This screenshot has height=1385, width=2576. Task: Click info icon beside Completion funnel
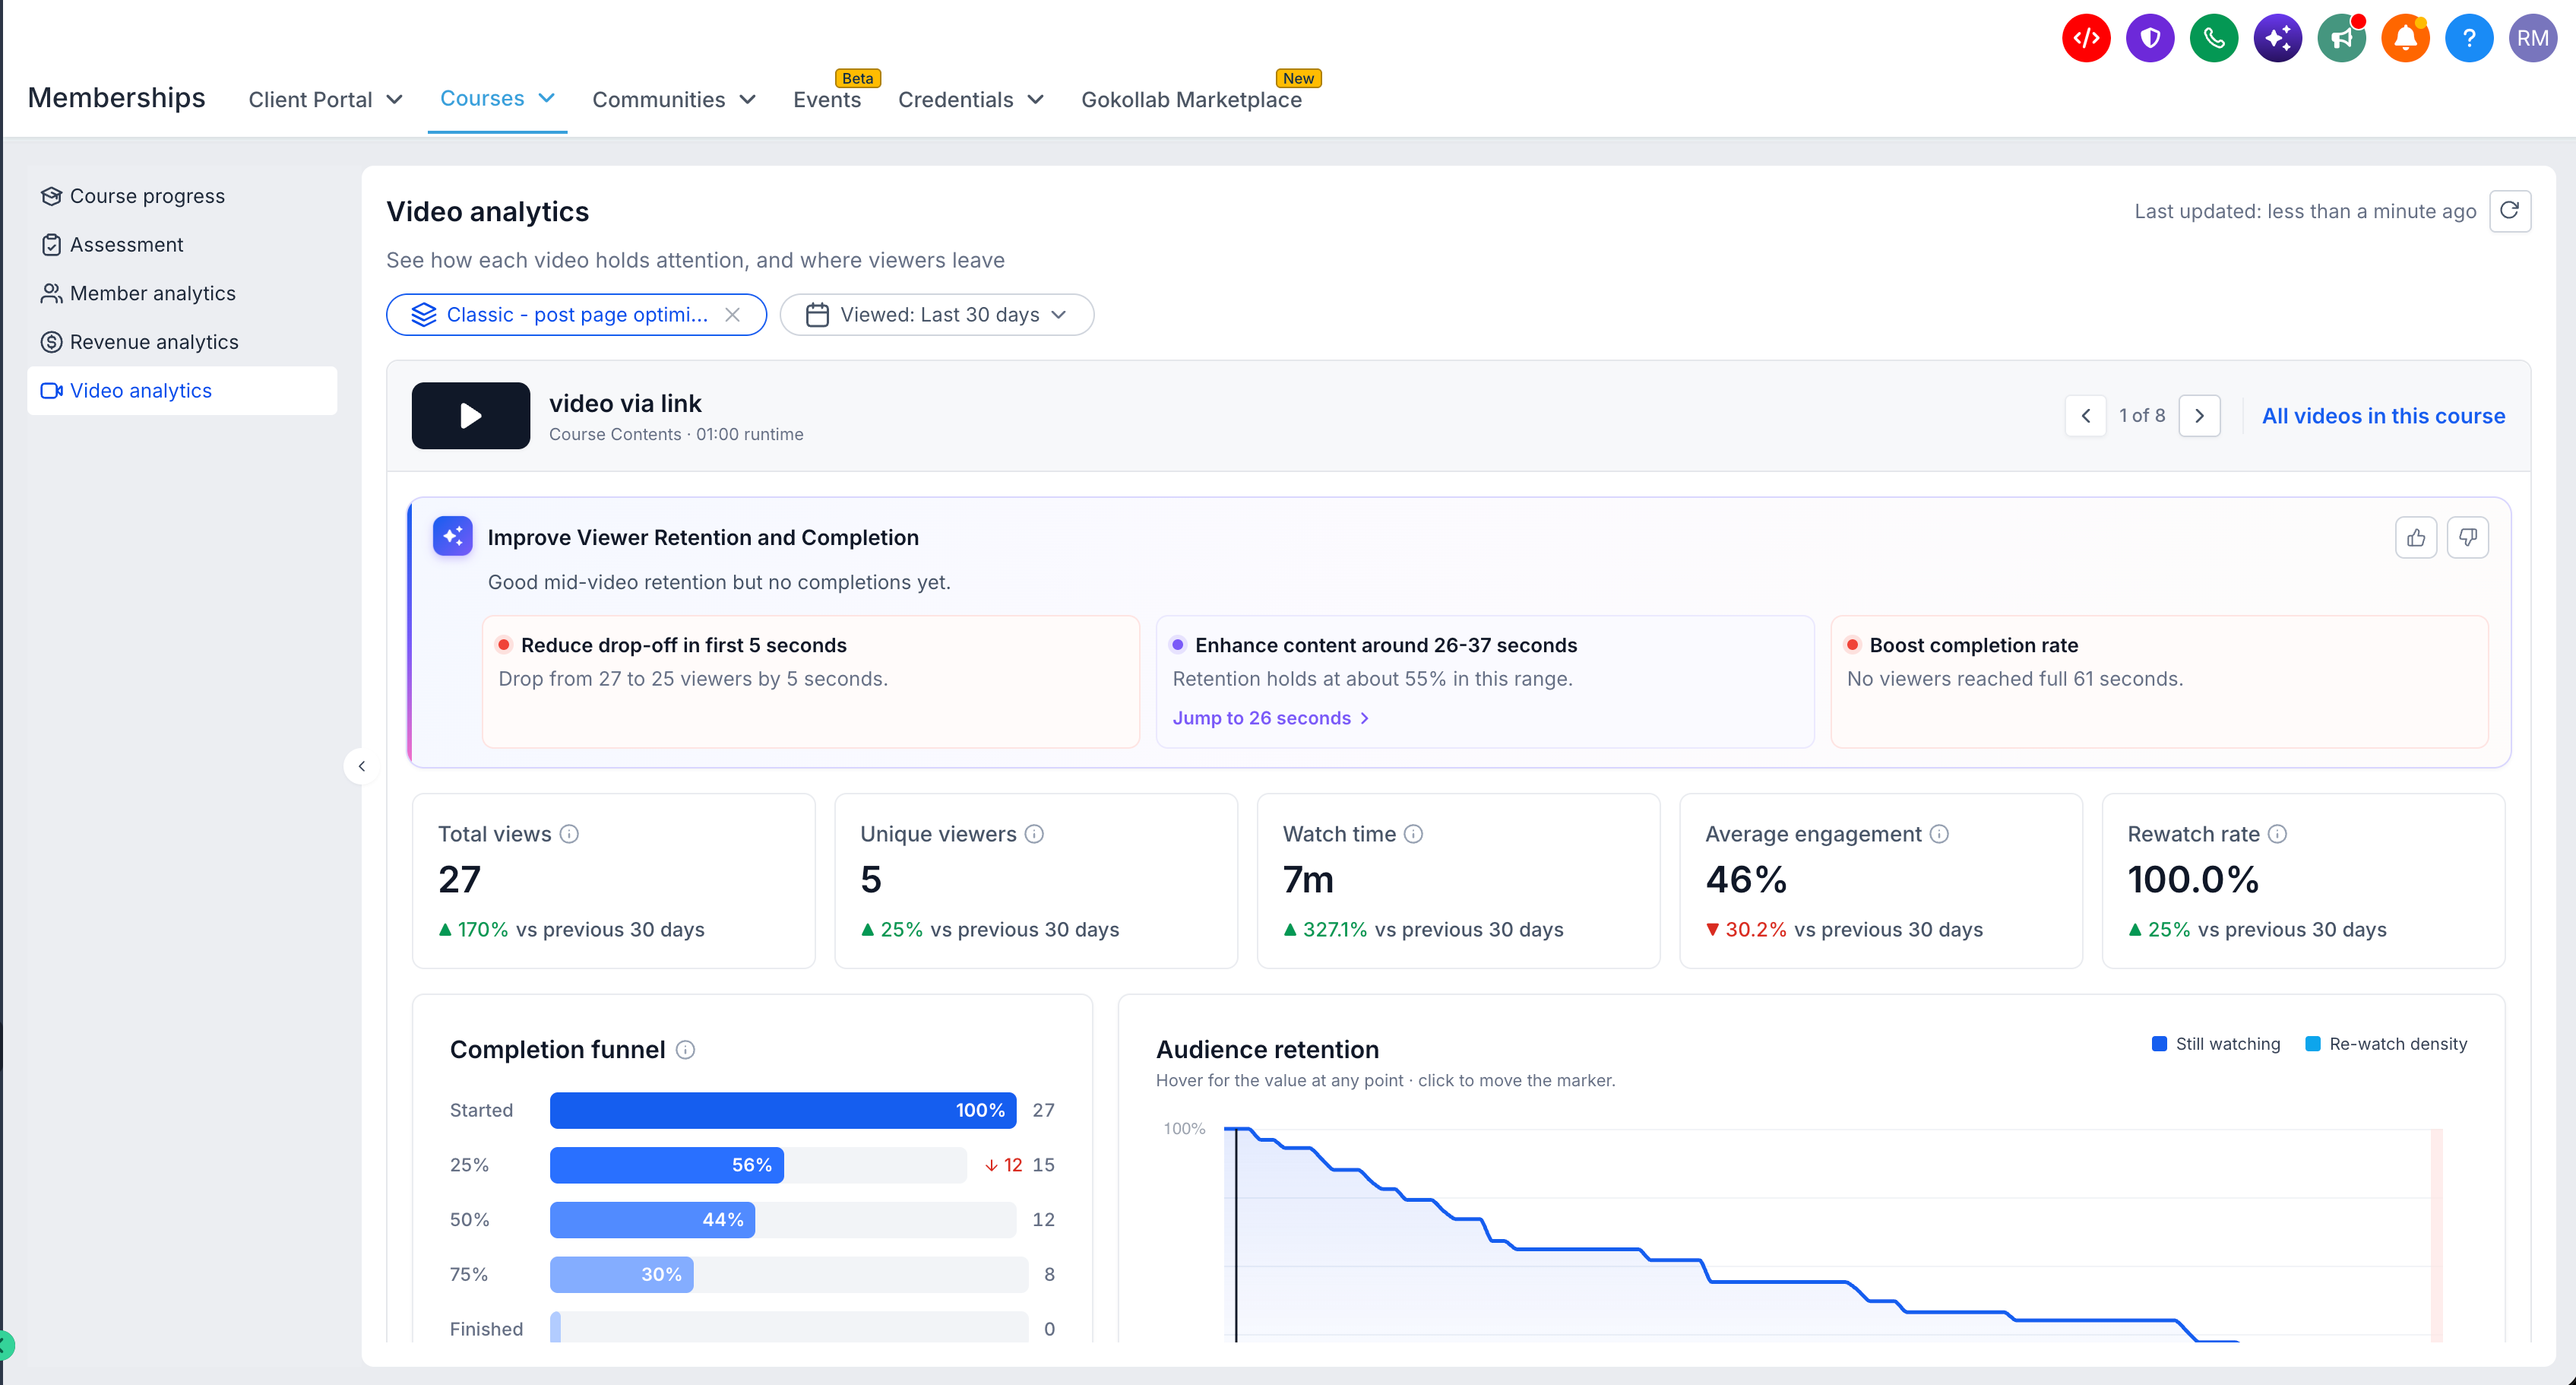point(685,1050)
